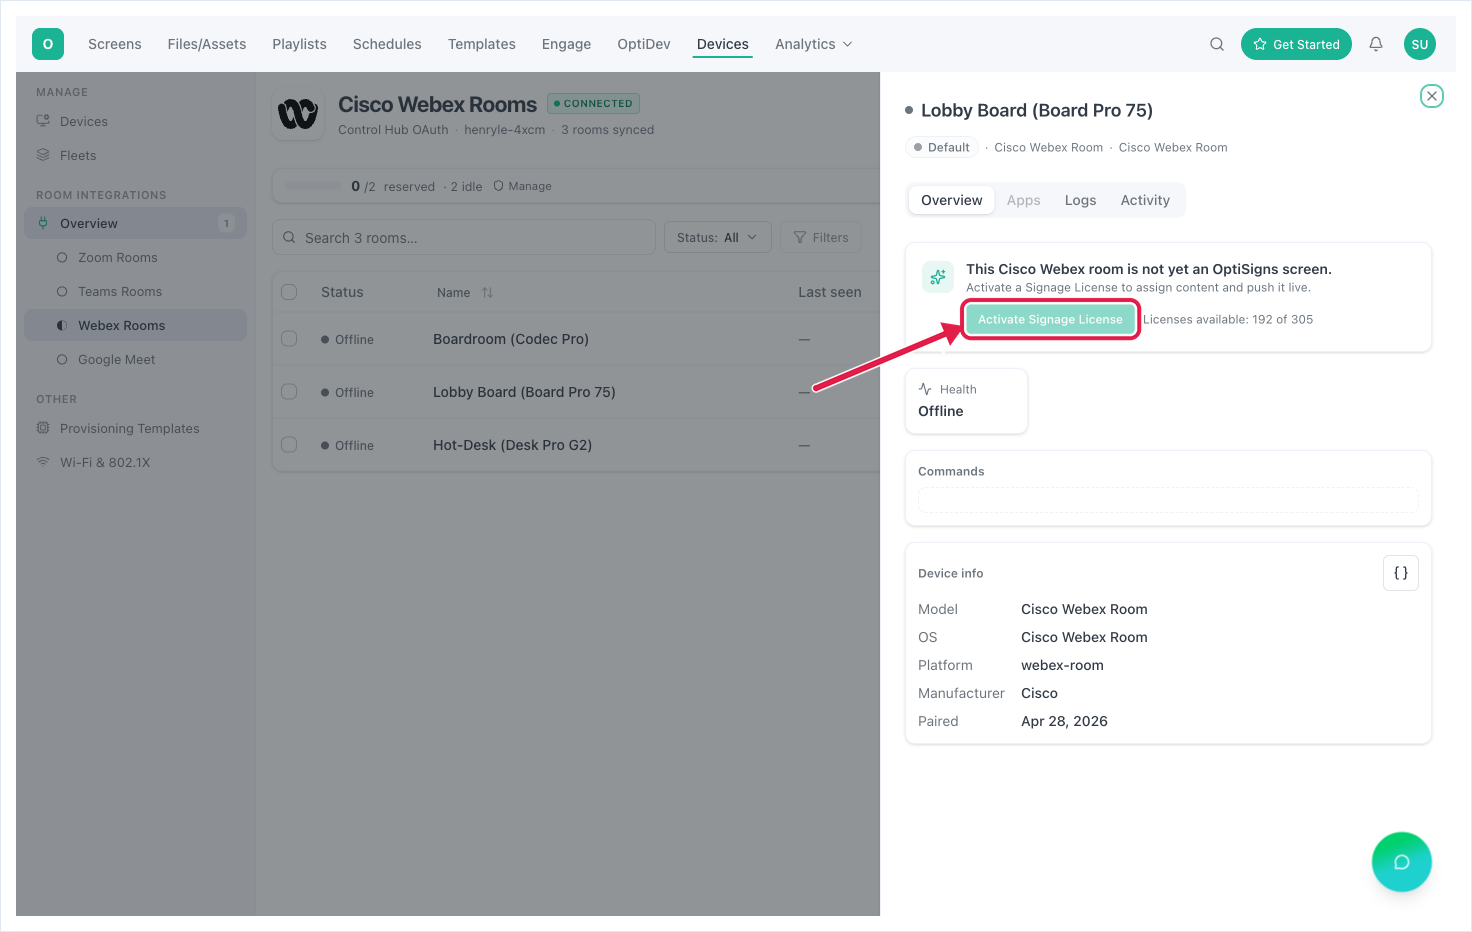
Task: View raw device info JSON braces icon
Action: 1401,573
